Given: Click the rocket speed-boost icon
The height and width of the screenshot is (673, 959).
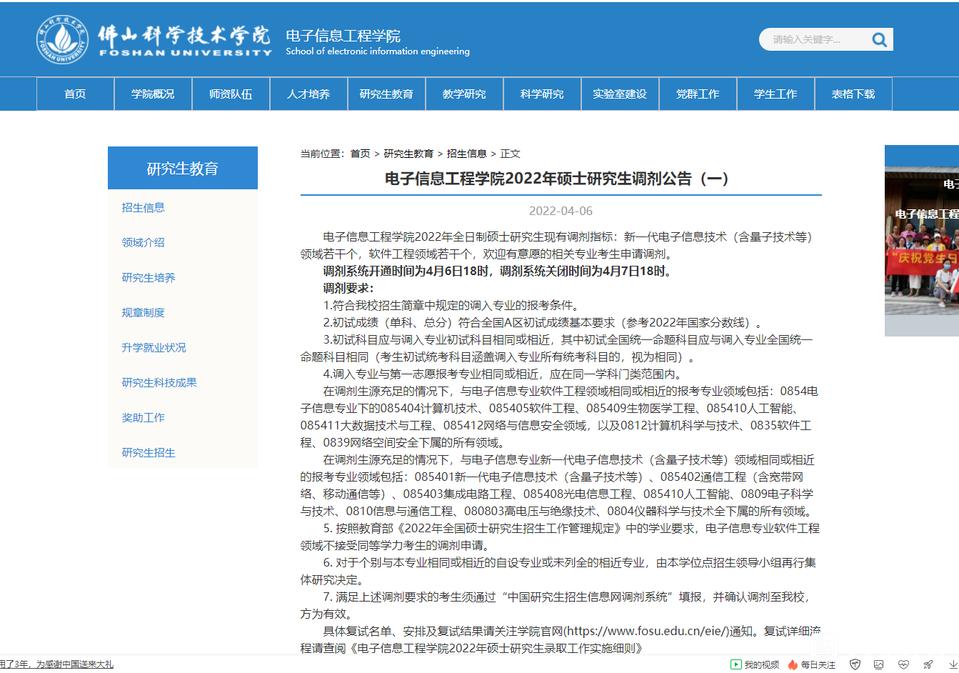Looking at the screenshot, I should coord(928,664).
